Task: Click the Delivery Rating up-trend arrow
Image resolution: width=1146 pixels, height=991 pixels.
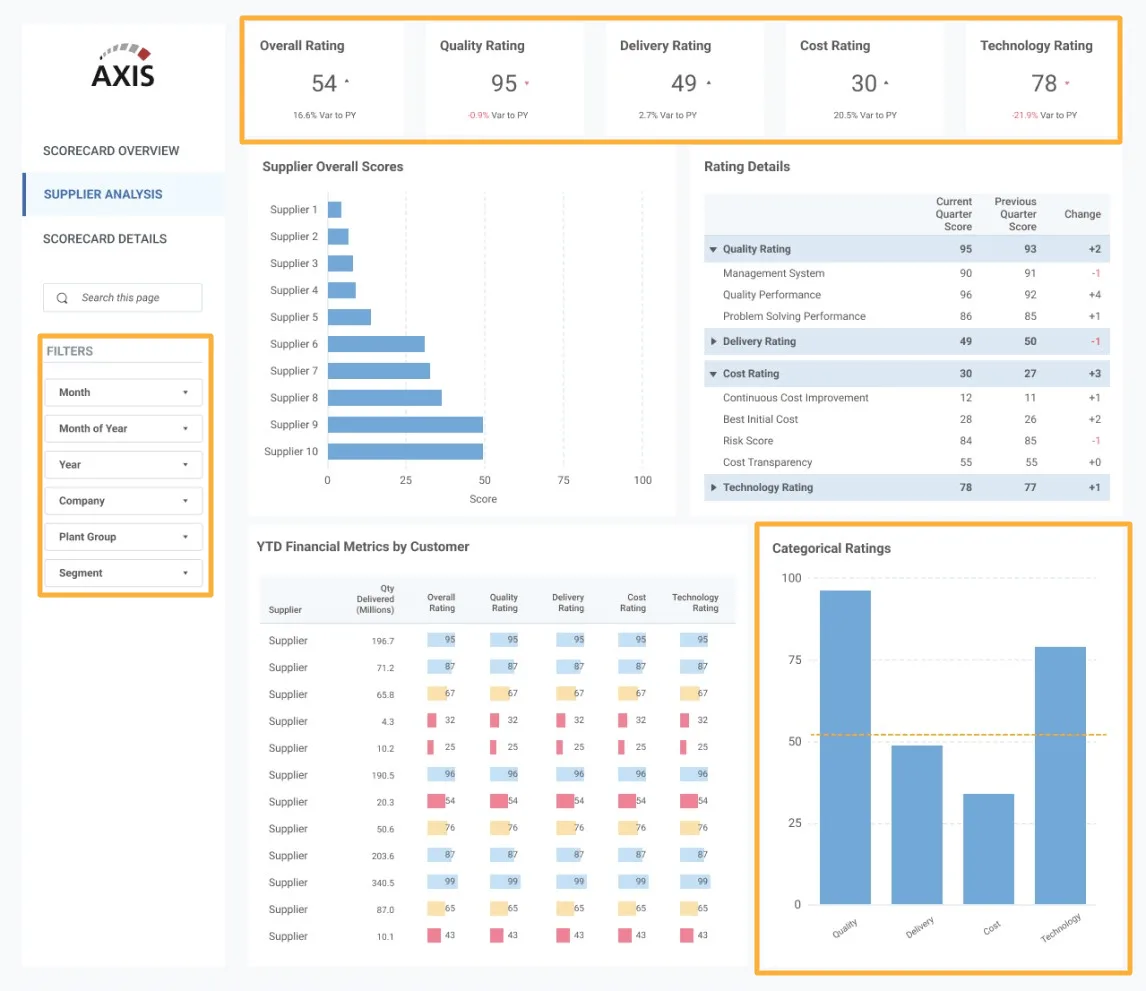Action: (x=708, y=83)
